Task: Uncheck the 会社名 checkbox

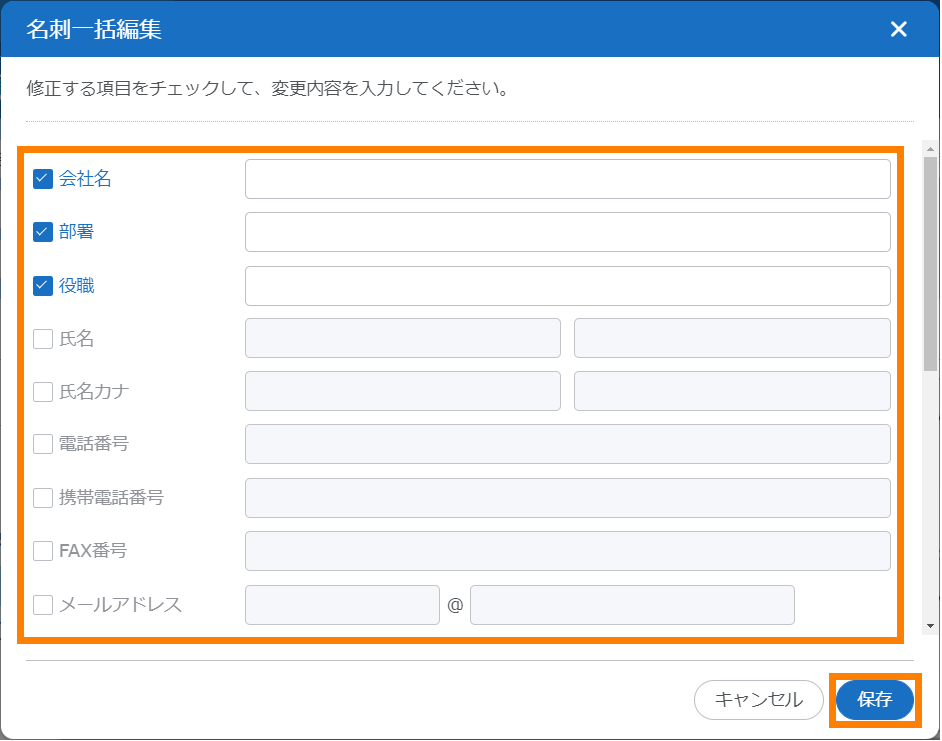Action: point(43,179)
